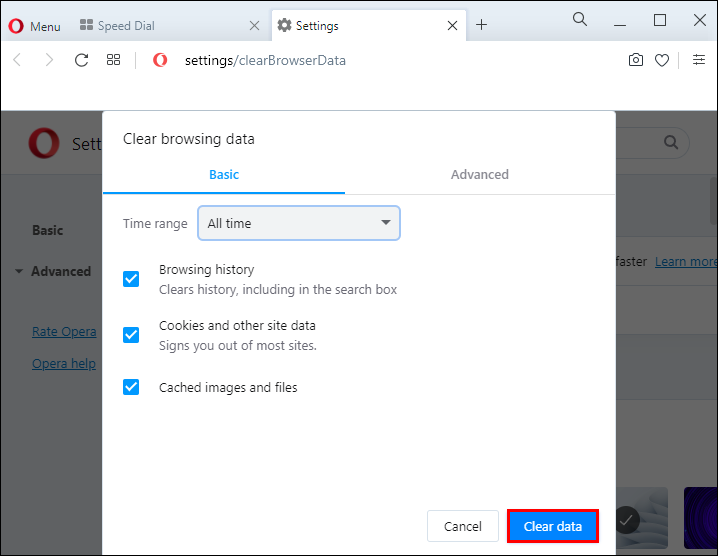718x556 pixels.
Task: Switch to the Speed Dial browser tab
Action: tap(126, 26)
